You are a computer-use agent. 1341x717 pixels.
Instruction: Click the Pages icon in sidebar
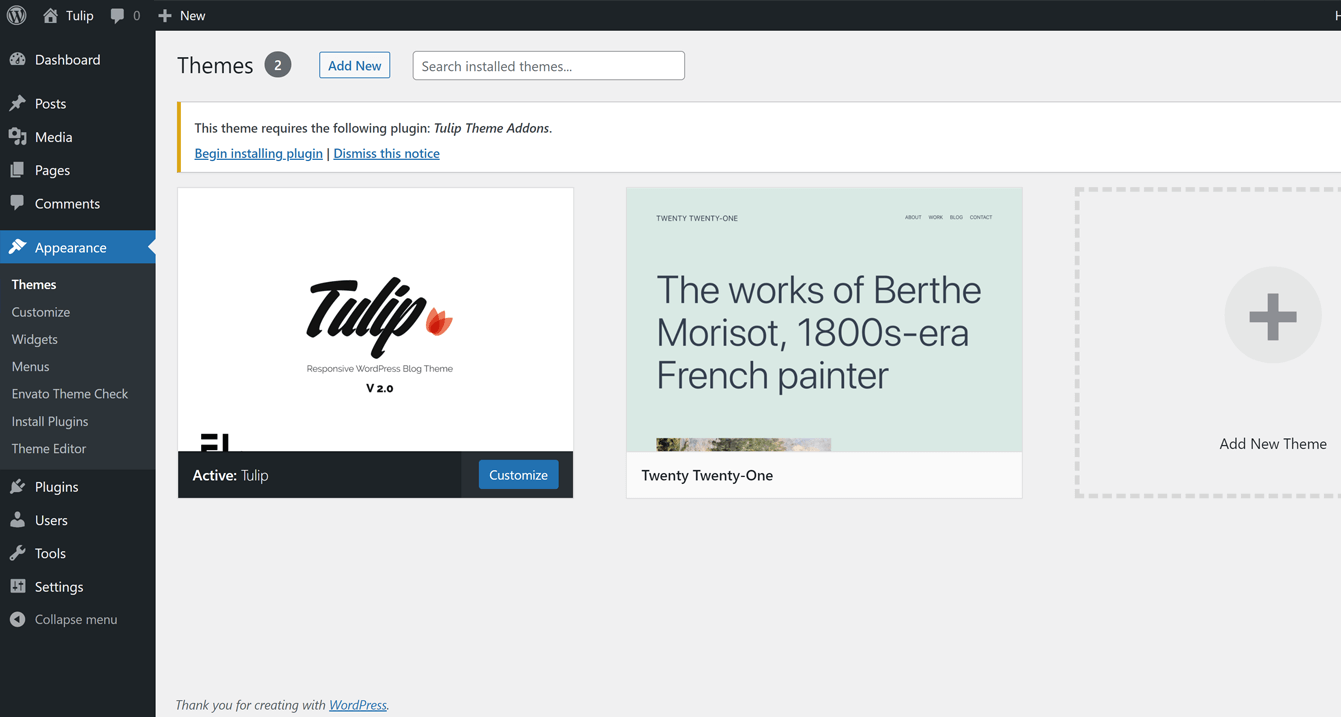[x=17, y=170]
